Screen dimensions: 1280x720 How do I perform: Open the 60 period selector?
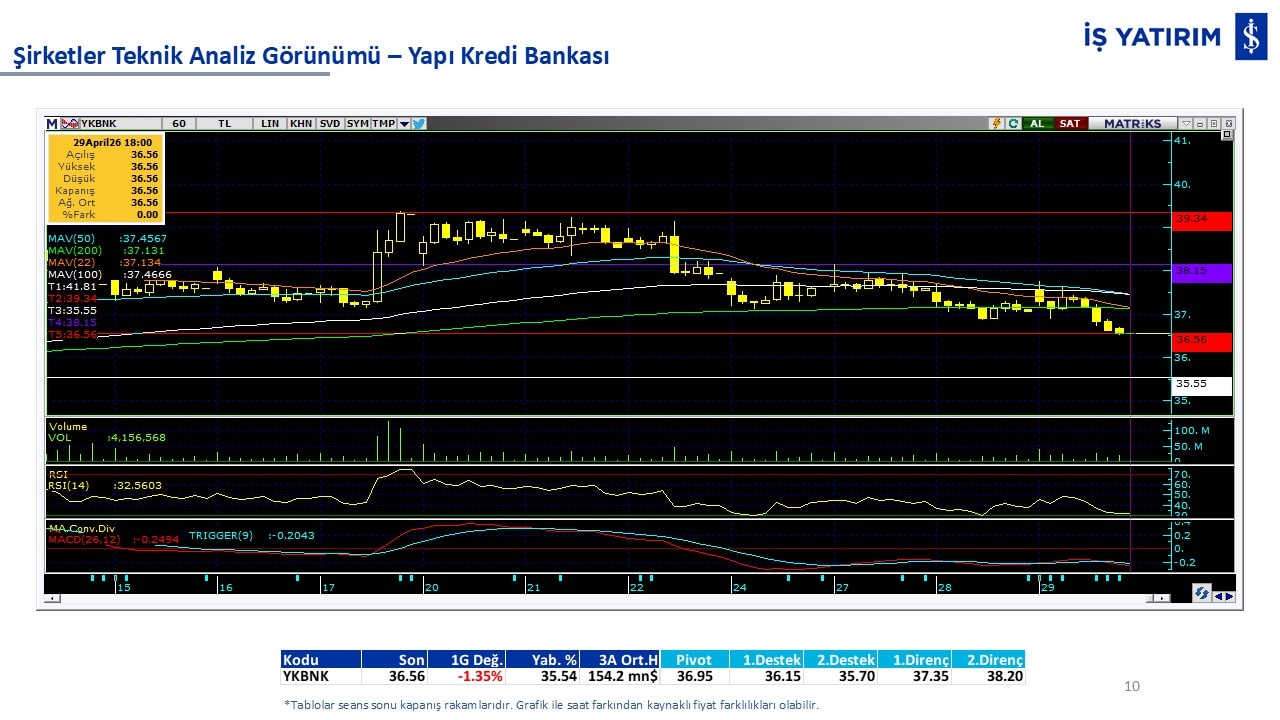pos(179,124)
